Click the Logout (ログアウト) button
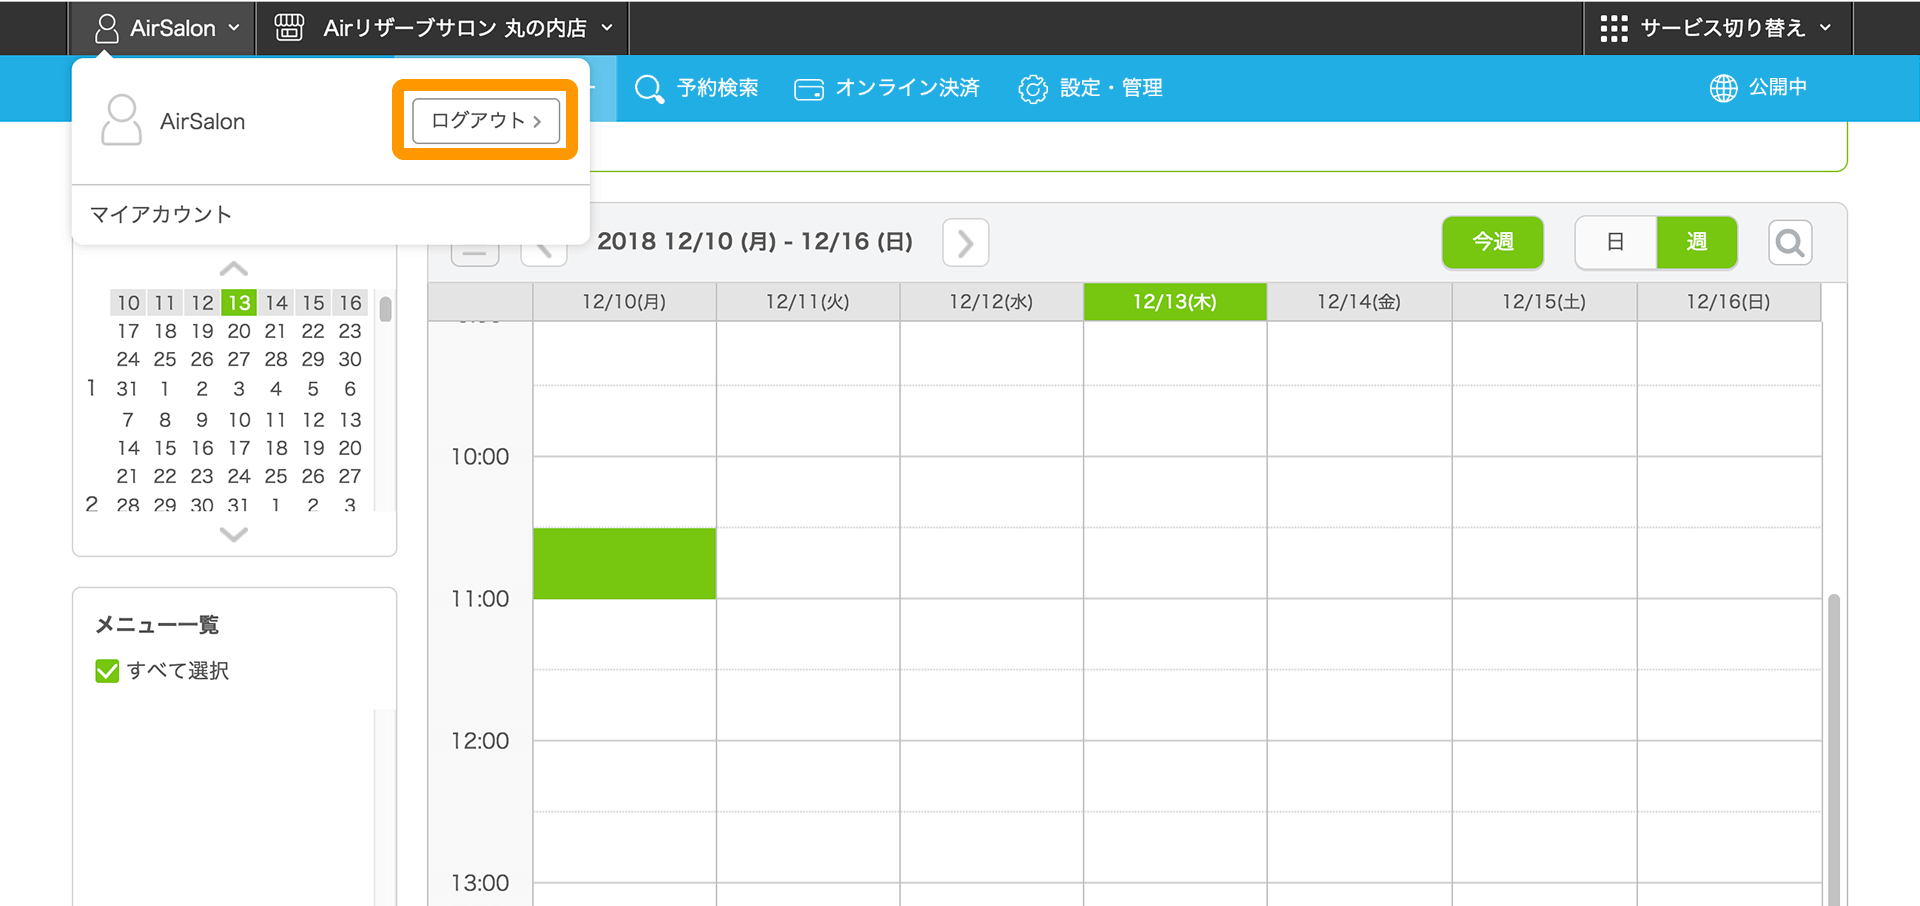The width and height of the screenshot is (1920, 906). click(485, 121)
